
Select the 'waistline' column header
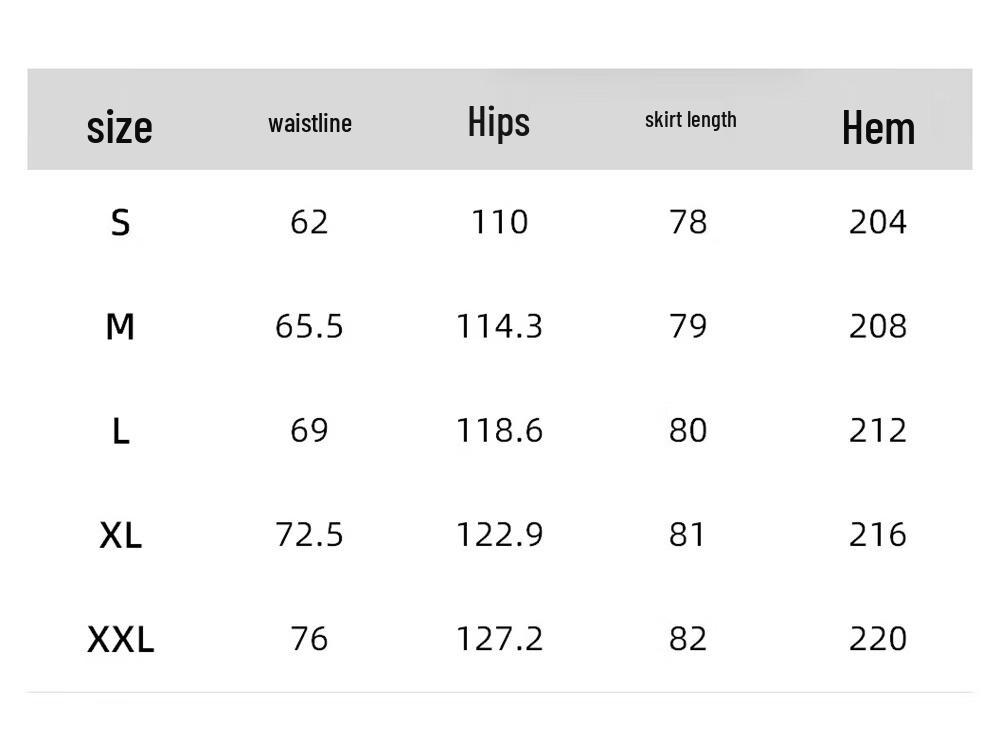(x=310, y=123)
